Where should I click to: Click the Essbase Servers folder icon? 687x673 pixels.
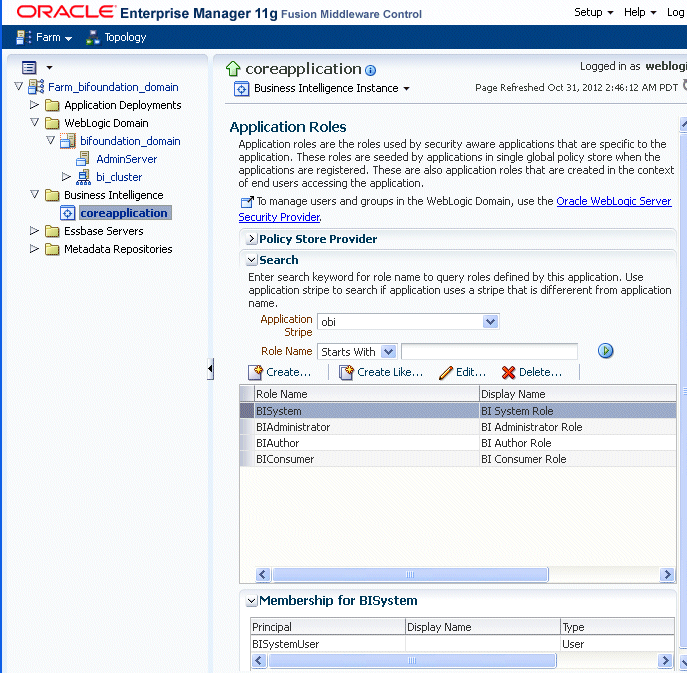pos(52,231)
